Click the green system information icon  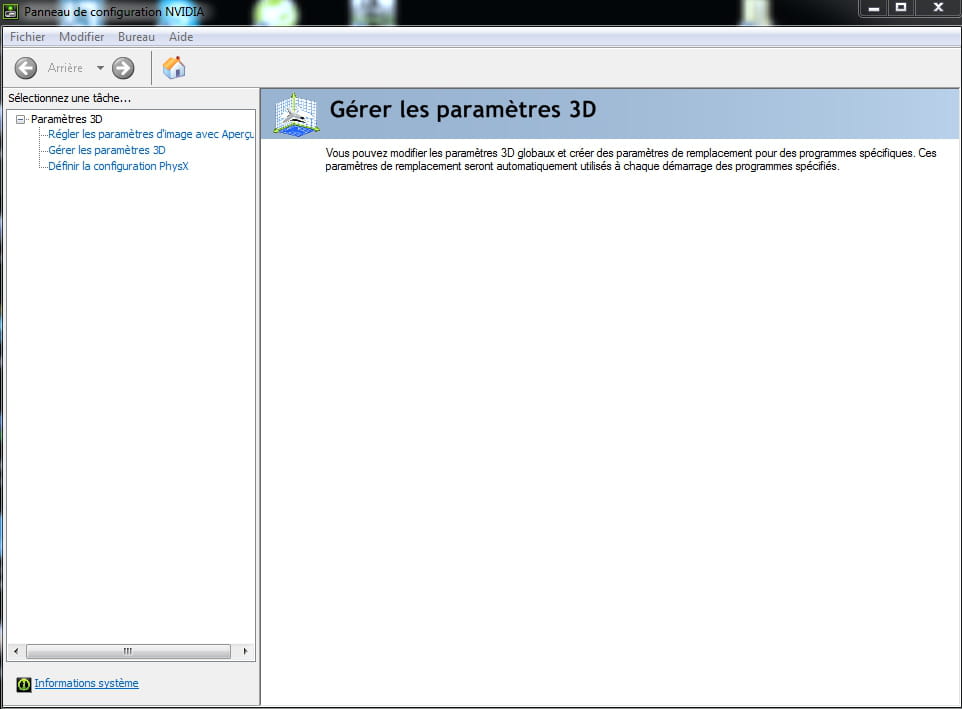(x=24, y=684)
